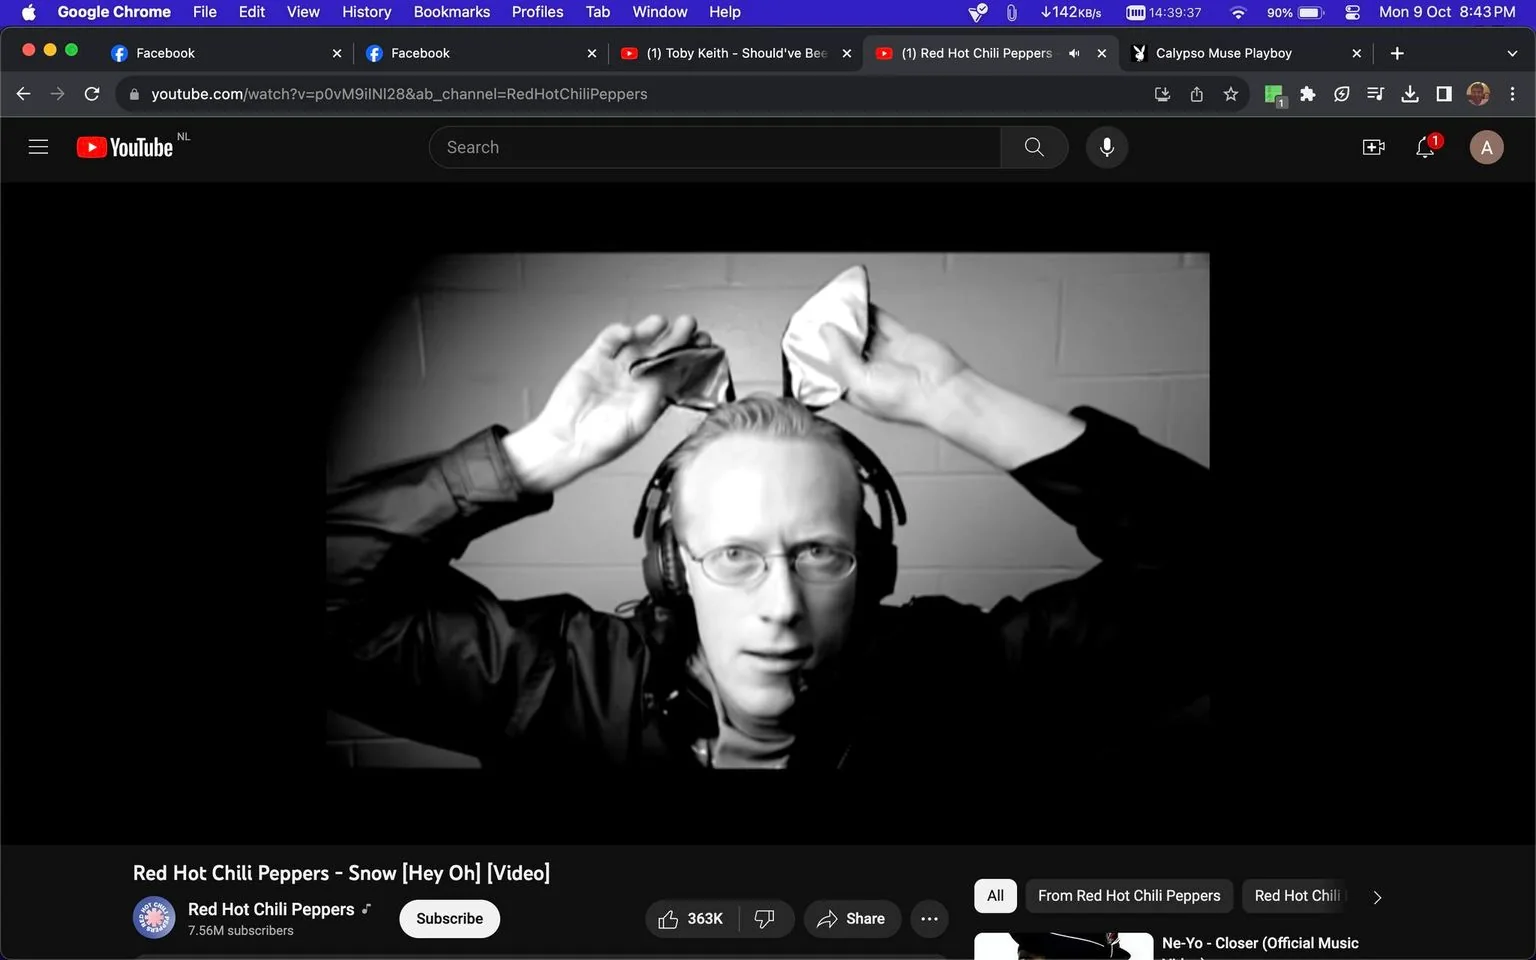The width and height of the screenshot is (1536, 960).
Task: Open the File menu
Action: tap(204, 12)
